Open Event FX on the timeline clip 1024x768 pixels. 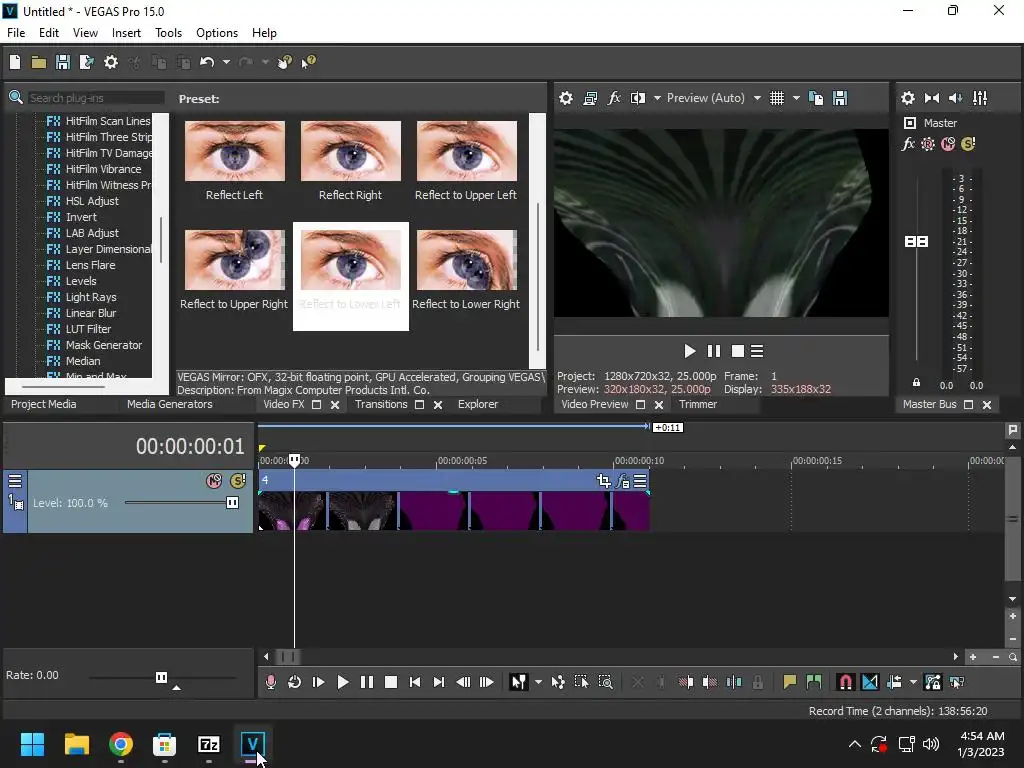click(x=622, y=481)
